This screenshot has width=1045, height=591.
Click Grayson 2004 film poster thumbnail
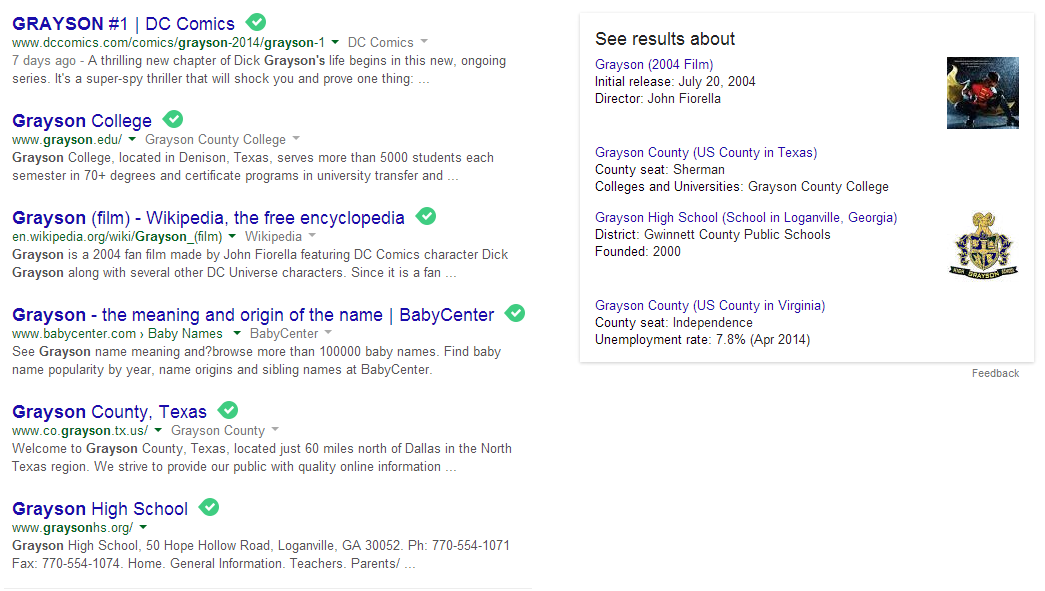[982, 93]
